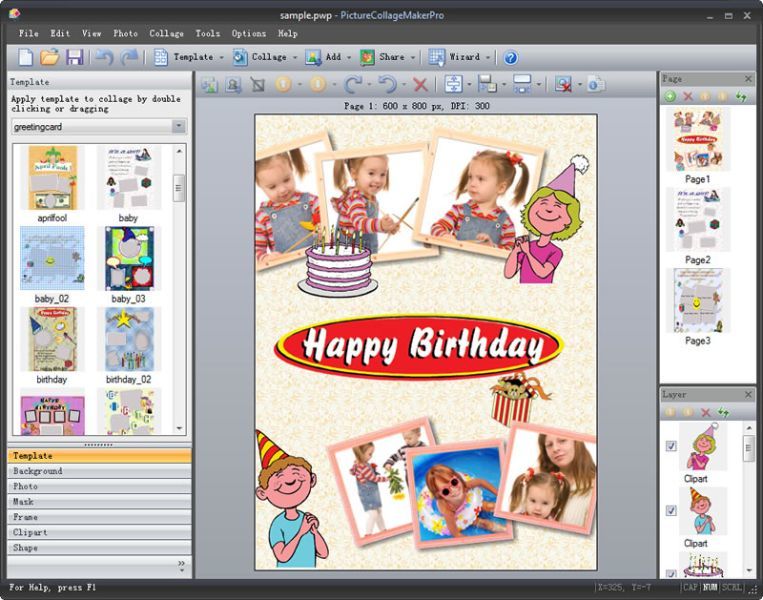Create a new blank collage file
Screen dimensions: 763x600
[x=25, y=57]
